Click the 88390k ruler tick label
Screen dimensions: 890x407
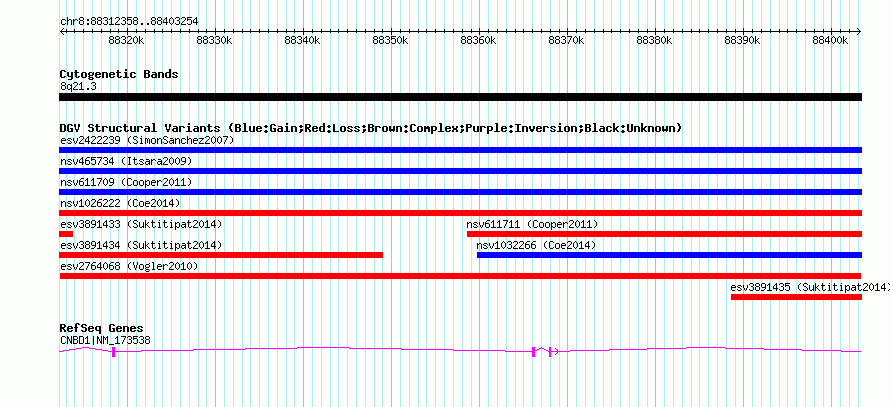pyautogui.click(x=742, y=40)
